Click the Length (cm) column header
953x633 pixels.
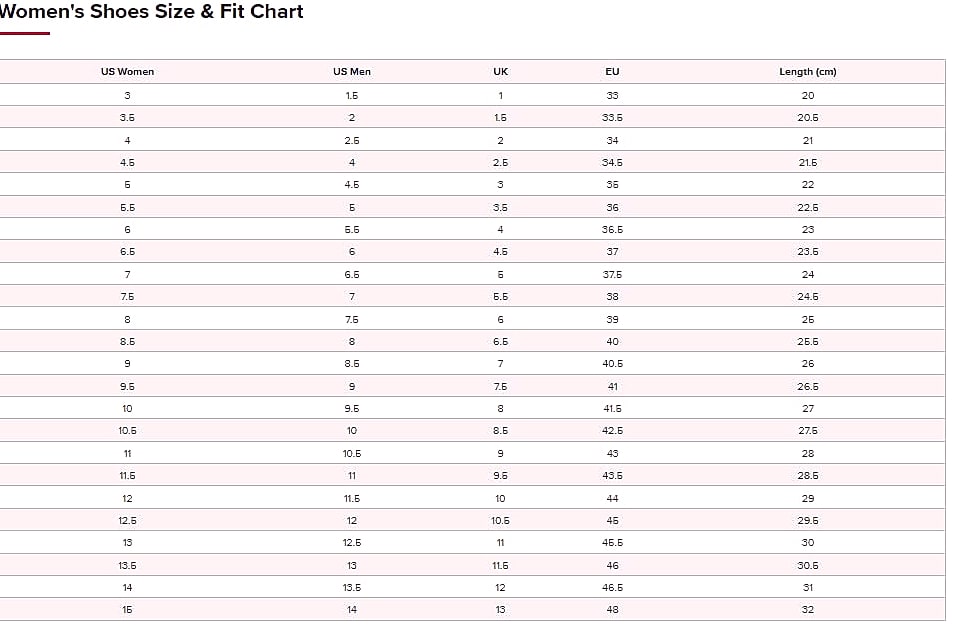(x=808, y=72)
